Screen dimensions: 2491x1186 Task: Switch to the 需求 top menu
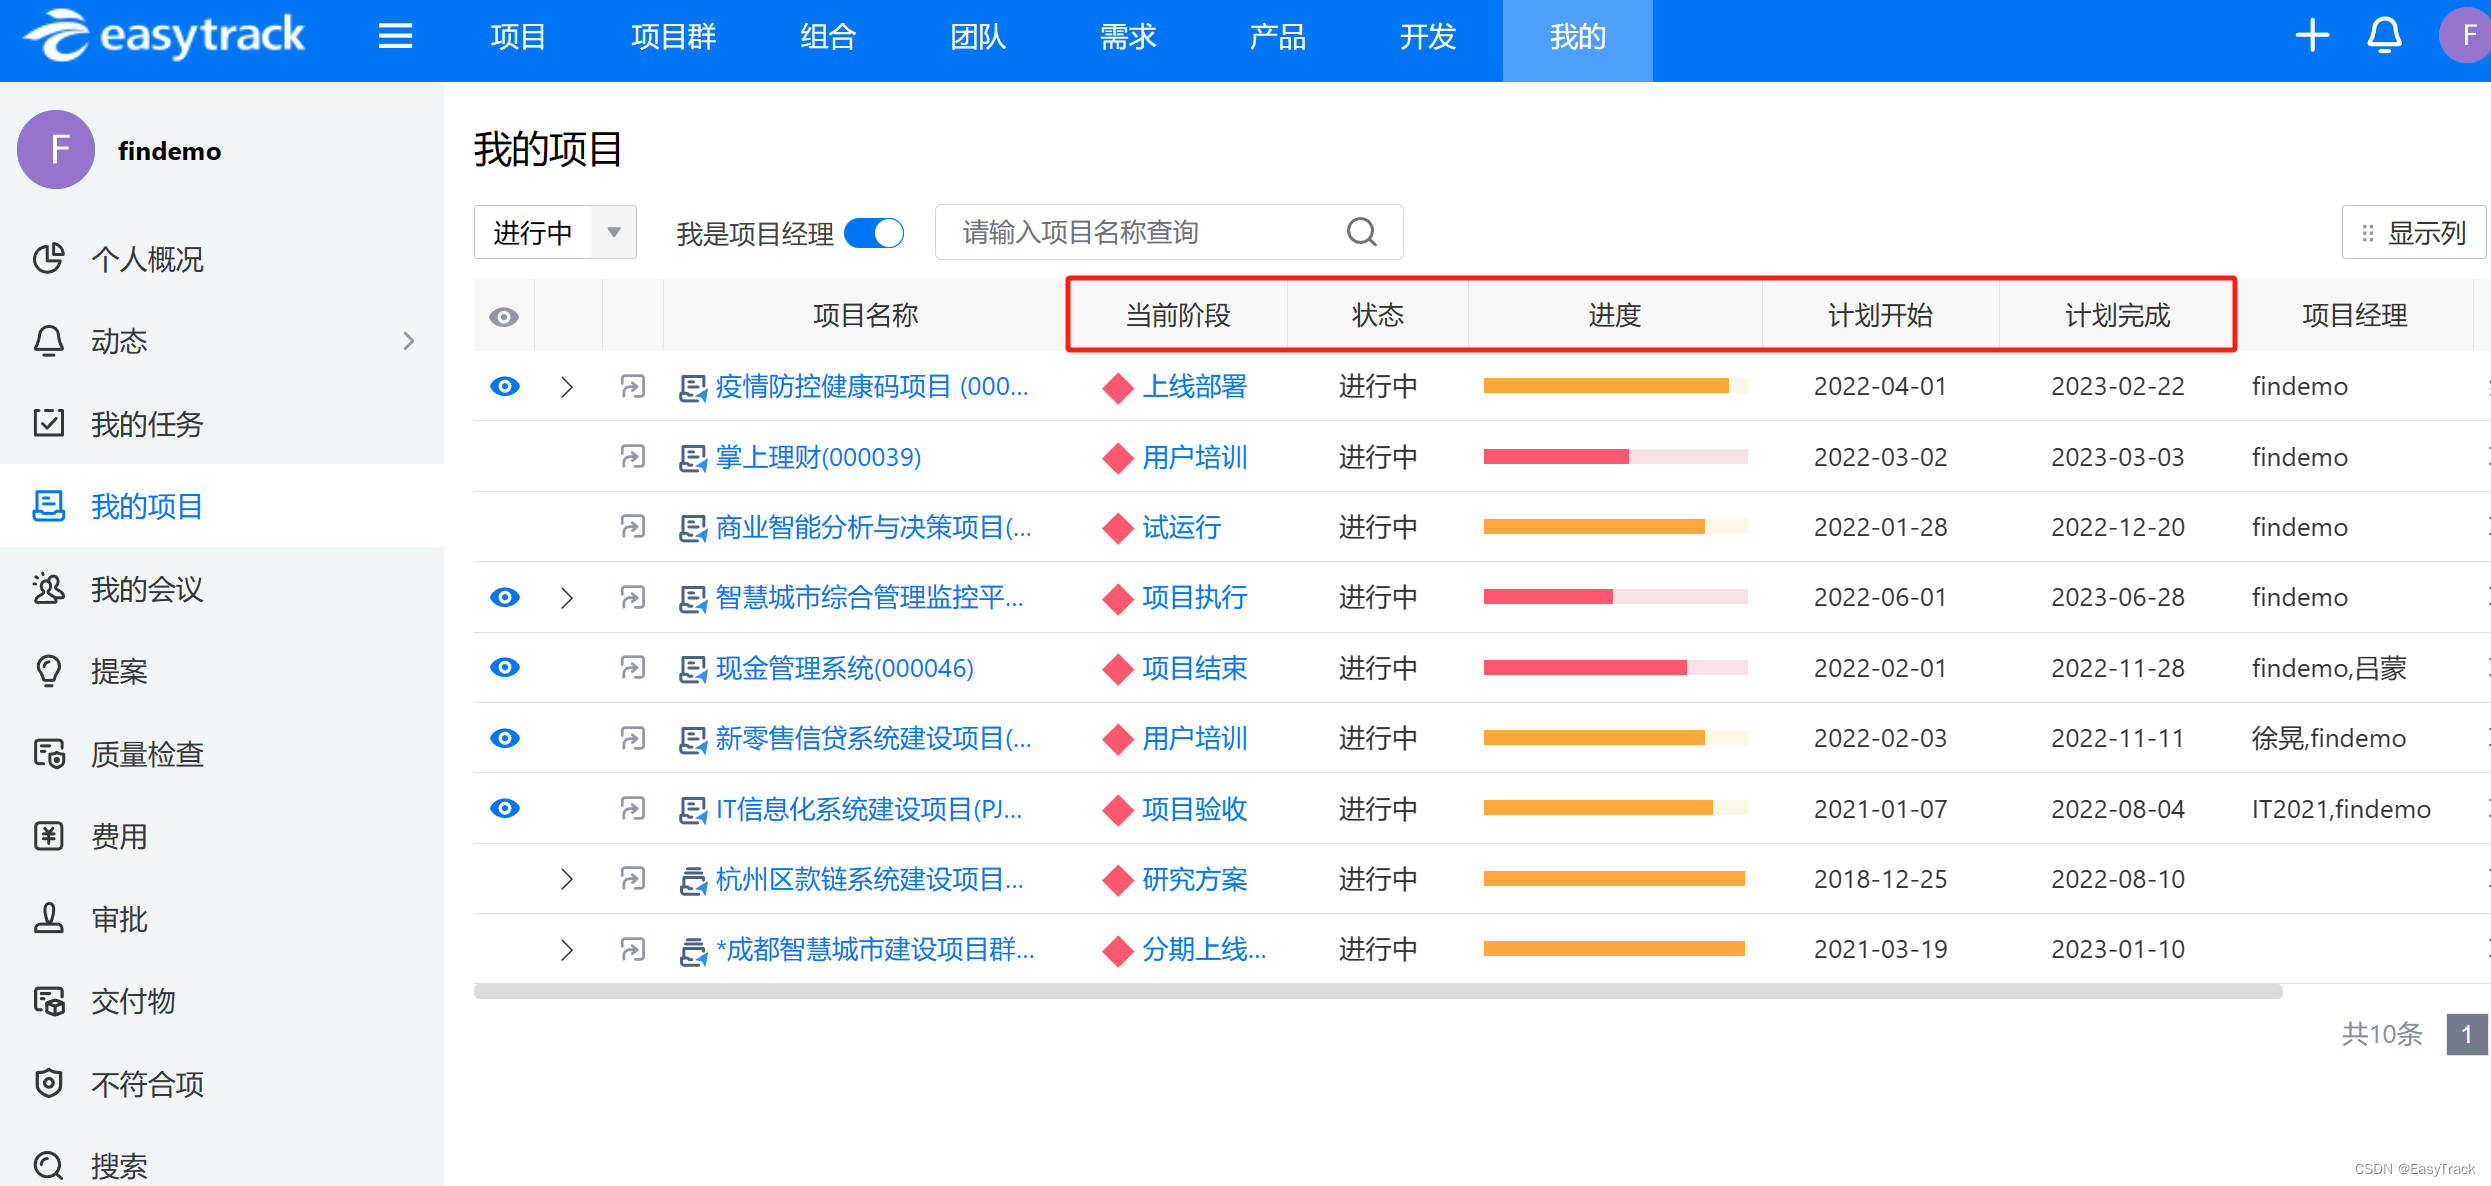1127,37
